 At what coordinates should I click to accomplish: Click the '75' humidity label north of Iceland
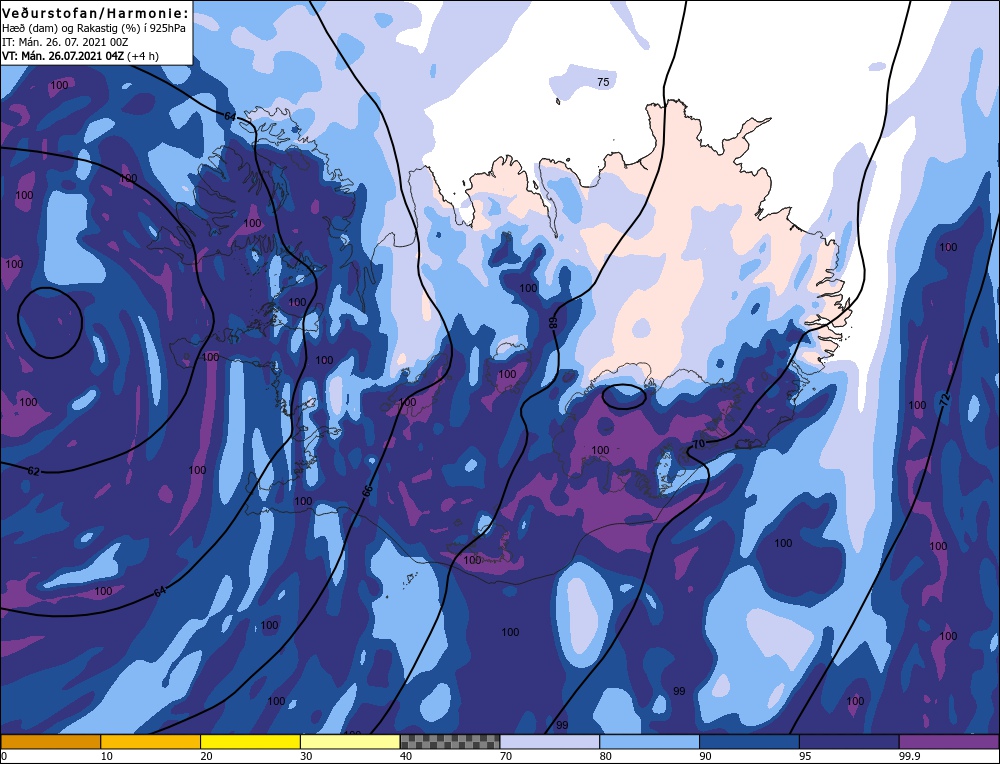(603, 82)
